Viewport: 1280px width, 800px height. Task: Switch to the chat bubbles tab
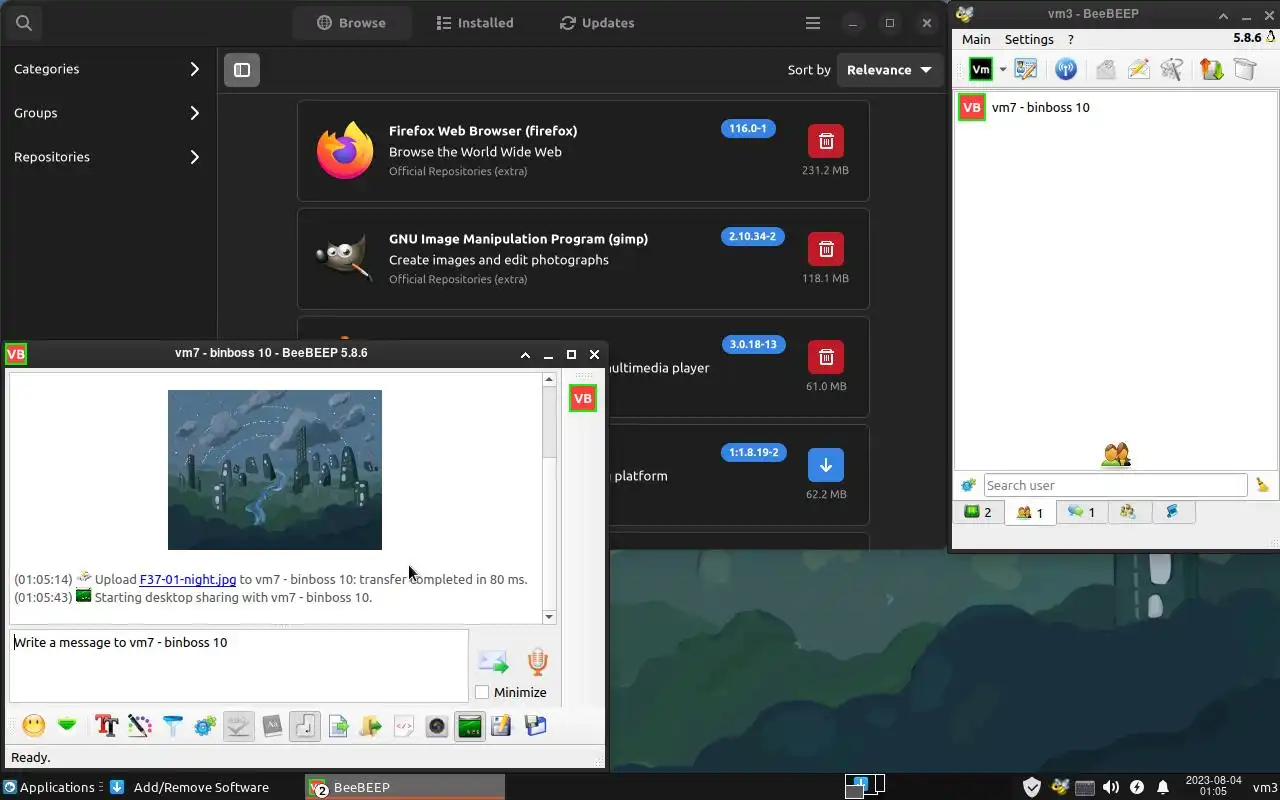tap(1081, 512)
